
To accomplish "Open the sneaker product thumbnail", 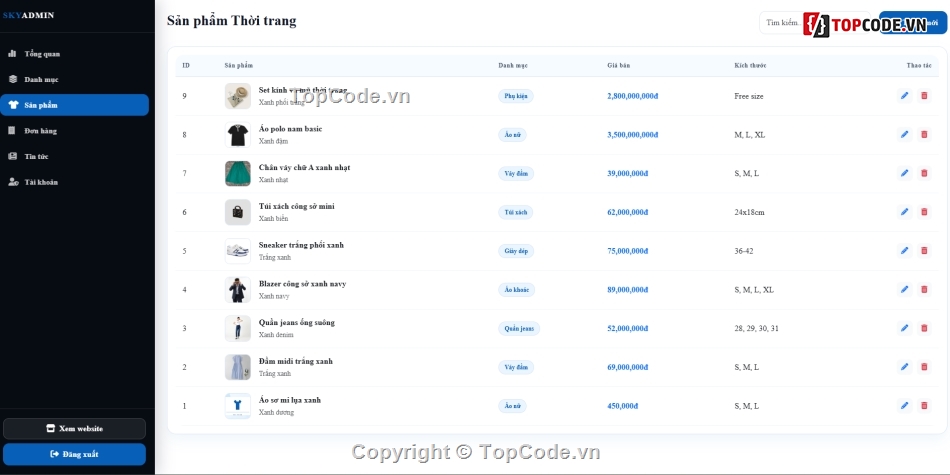I will [238, 251].
